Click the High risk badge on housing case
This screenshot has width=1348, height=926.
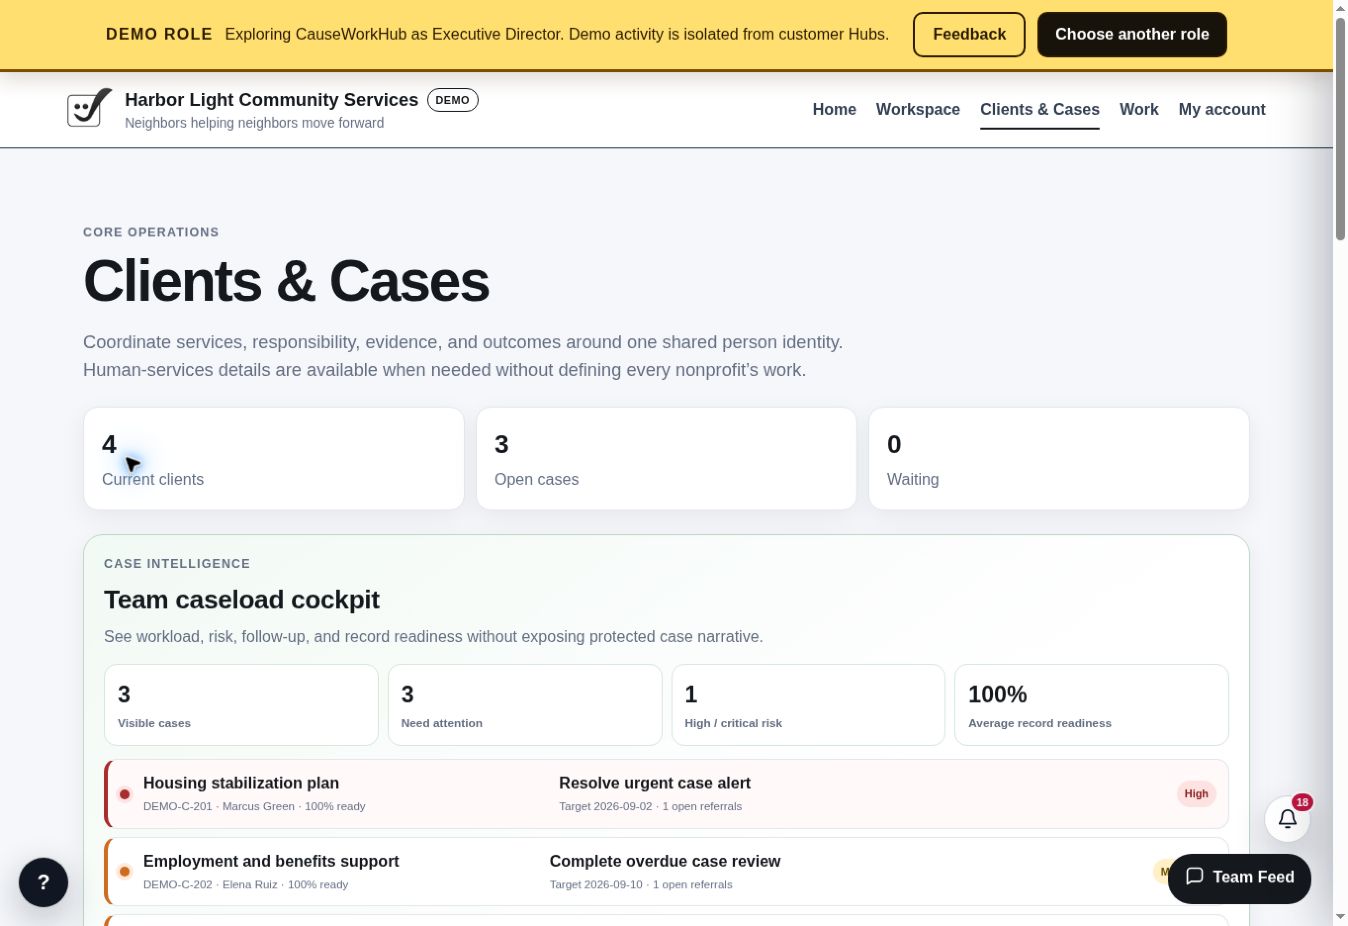[1196, 794]
